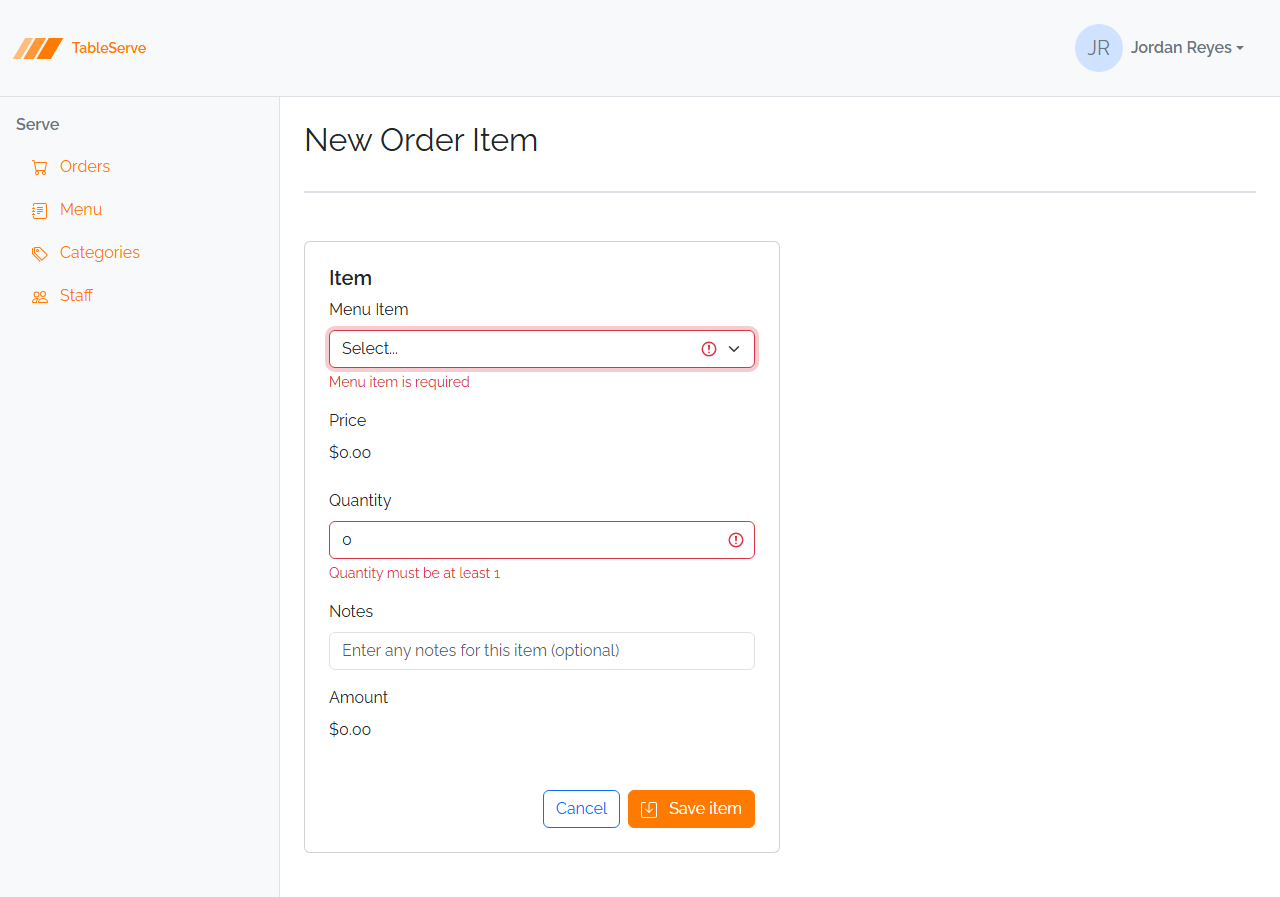Click into the Notes input field
This screenshot has height=897, width=1280.
(542, 651)
